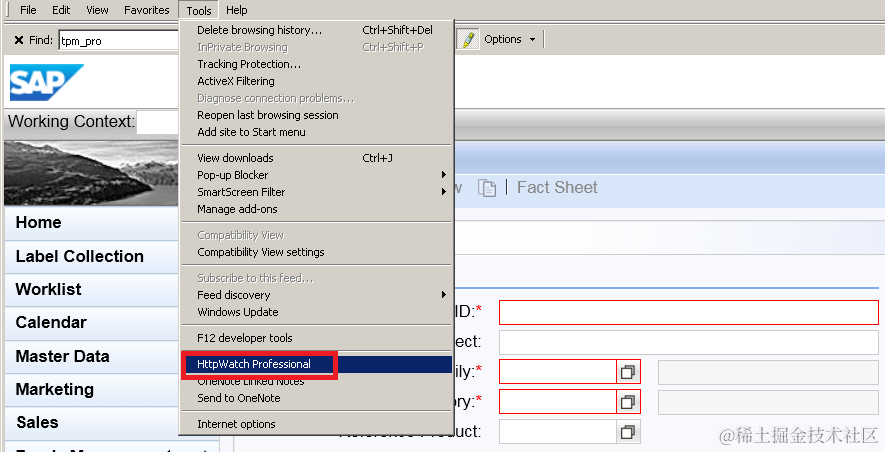Click the third required input field
885x452 pixels.
(558, 372)
